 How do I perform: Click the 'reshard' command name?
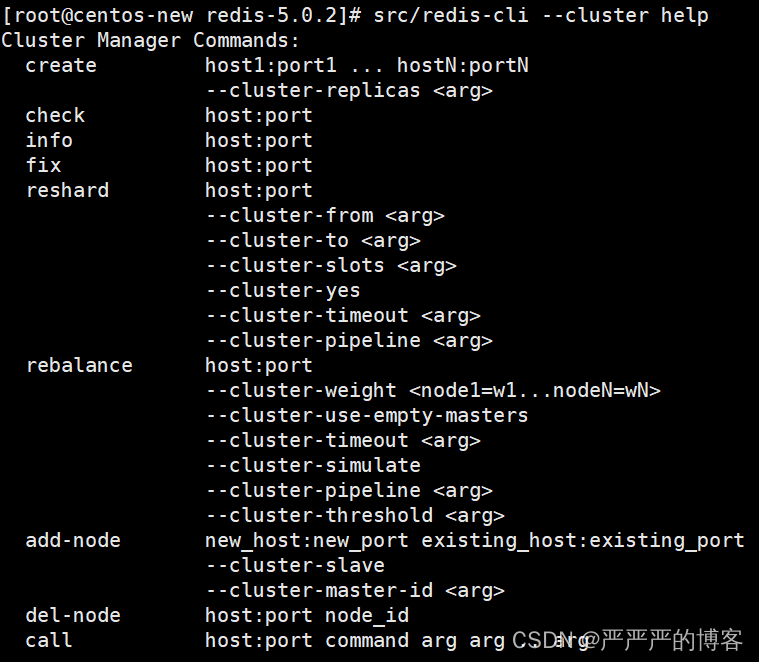coord(67,190)
